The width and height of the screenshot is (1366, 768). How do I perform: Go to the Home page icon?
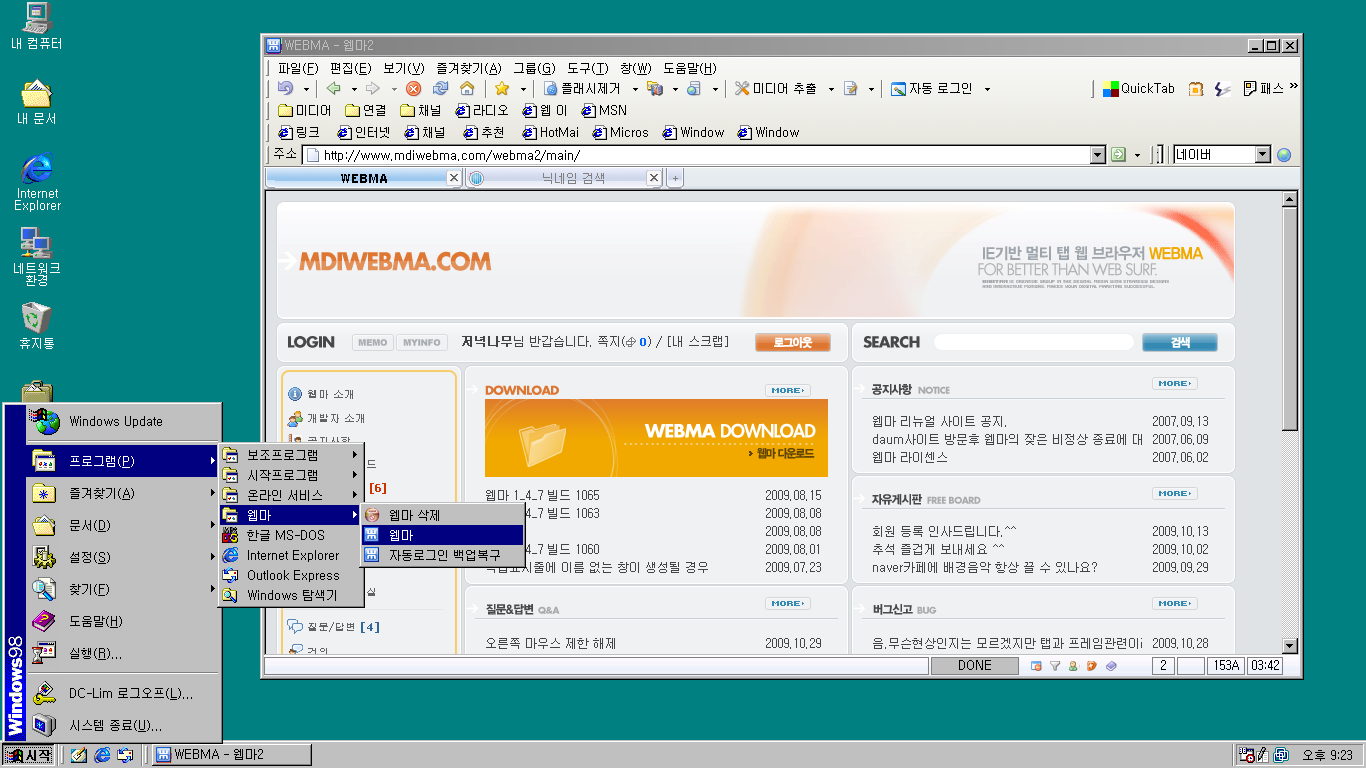point(466,89)
